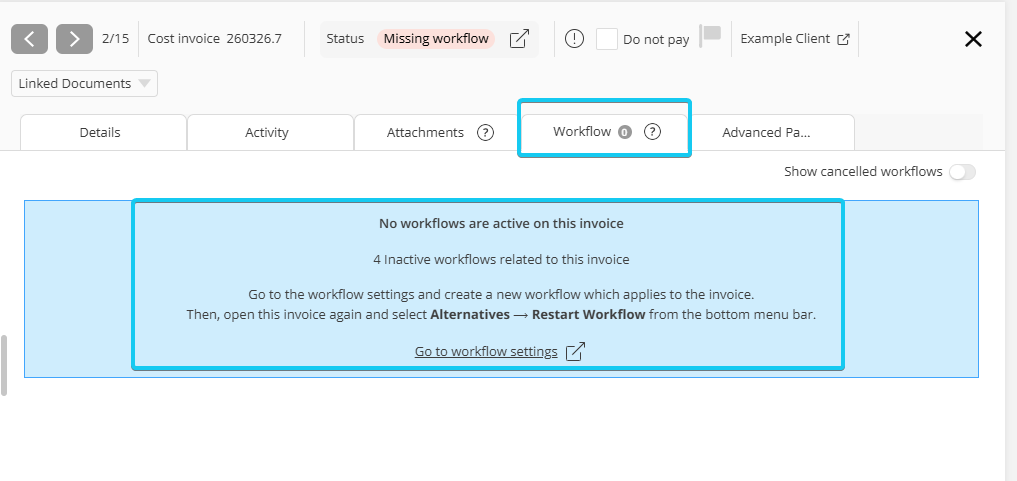This screenshot has width=1017, height=481.
Task: Switch to the Details tab
Action: 103,132
